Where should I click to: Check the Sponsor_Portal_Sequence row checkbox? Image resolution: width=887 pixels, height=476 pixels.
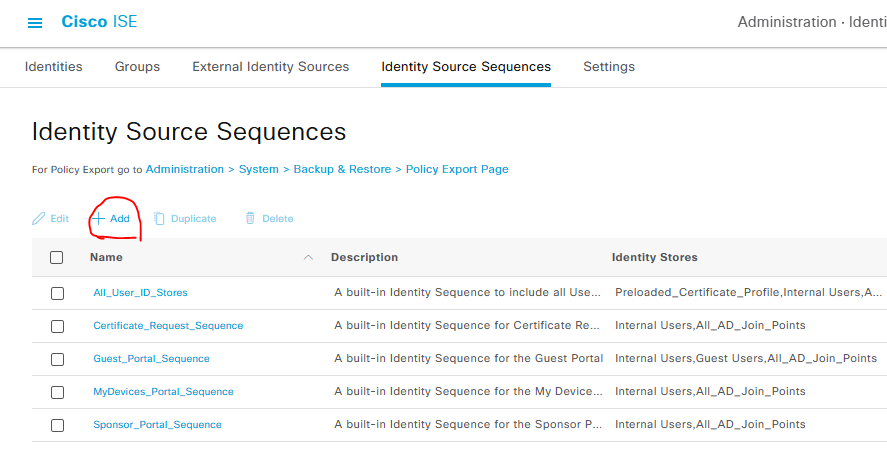point(57,425)
